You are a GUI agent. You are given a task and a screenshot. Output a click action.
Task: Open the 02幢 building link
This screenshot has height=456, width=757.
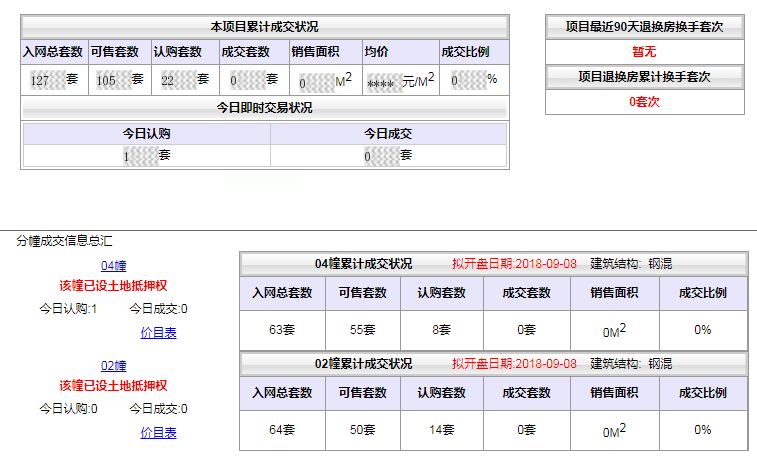tap(112, 365)
